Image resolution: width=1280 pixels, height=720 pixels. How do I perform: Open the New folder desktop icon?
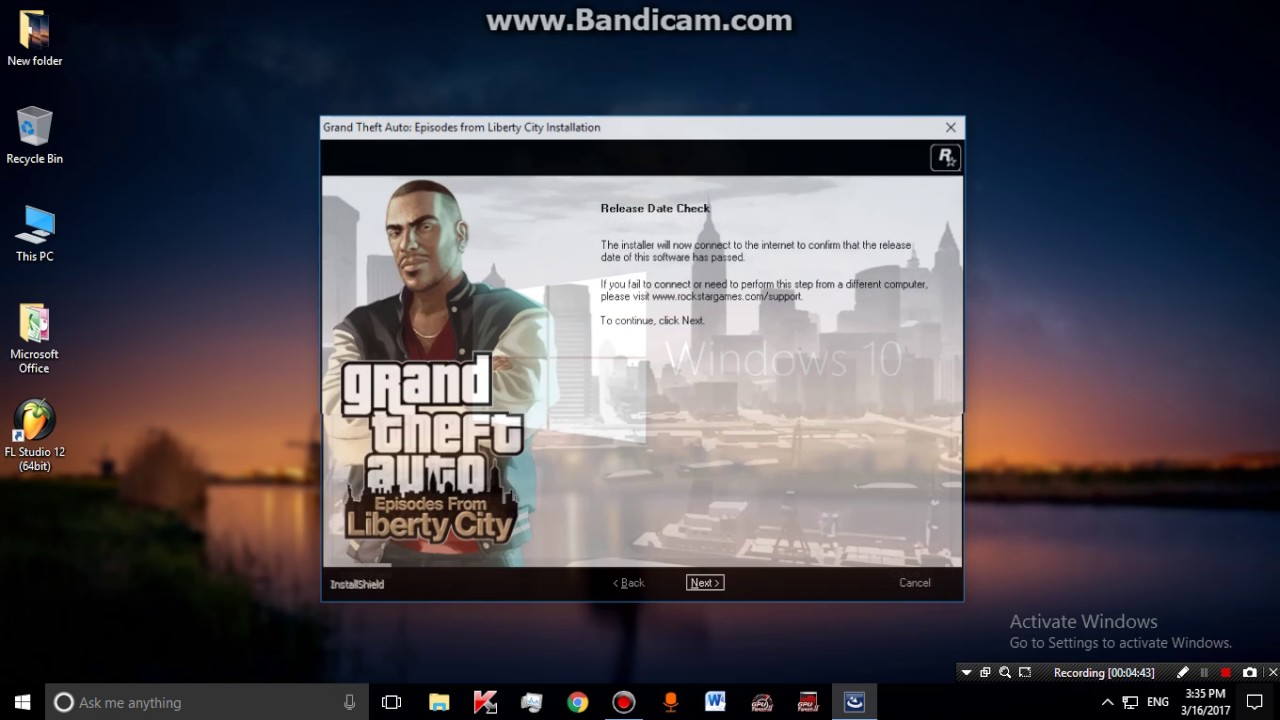pyautogui.click(x=35, y=39)
